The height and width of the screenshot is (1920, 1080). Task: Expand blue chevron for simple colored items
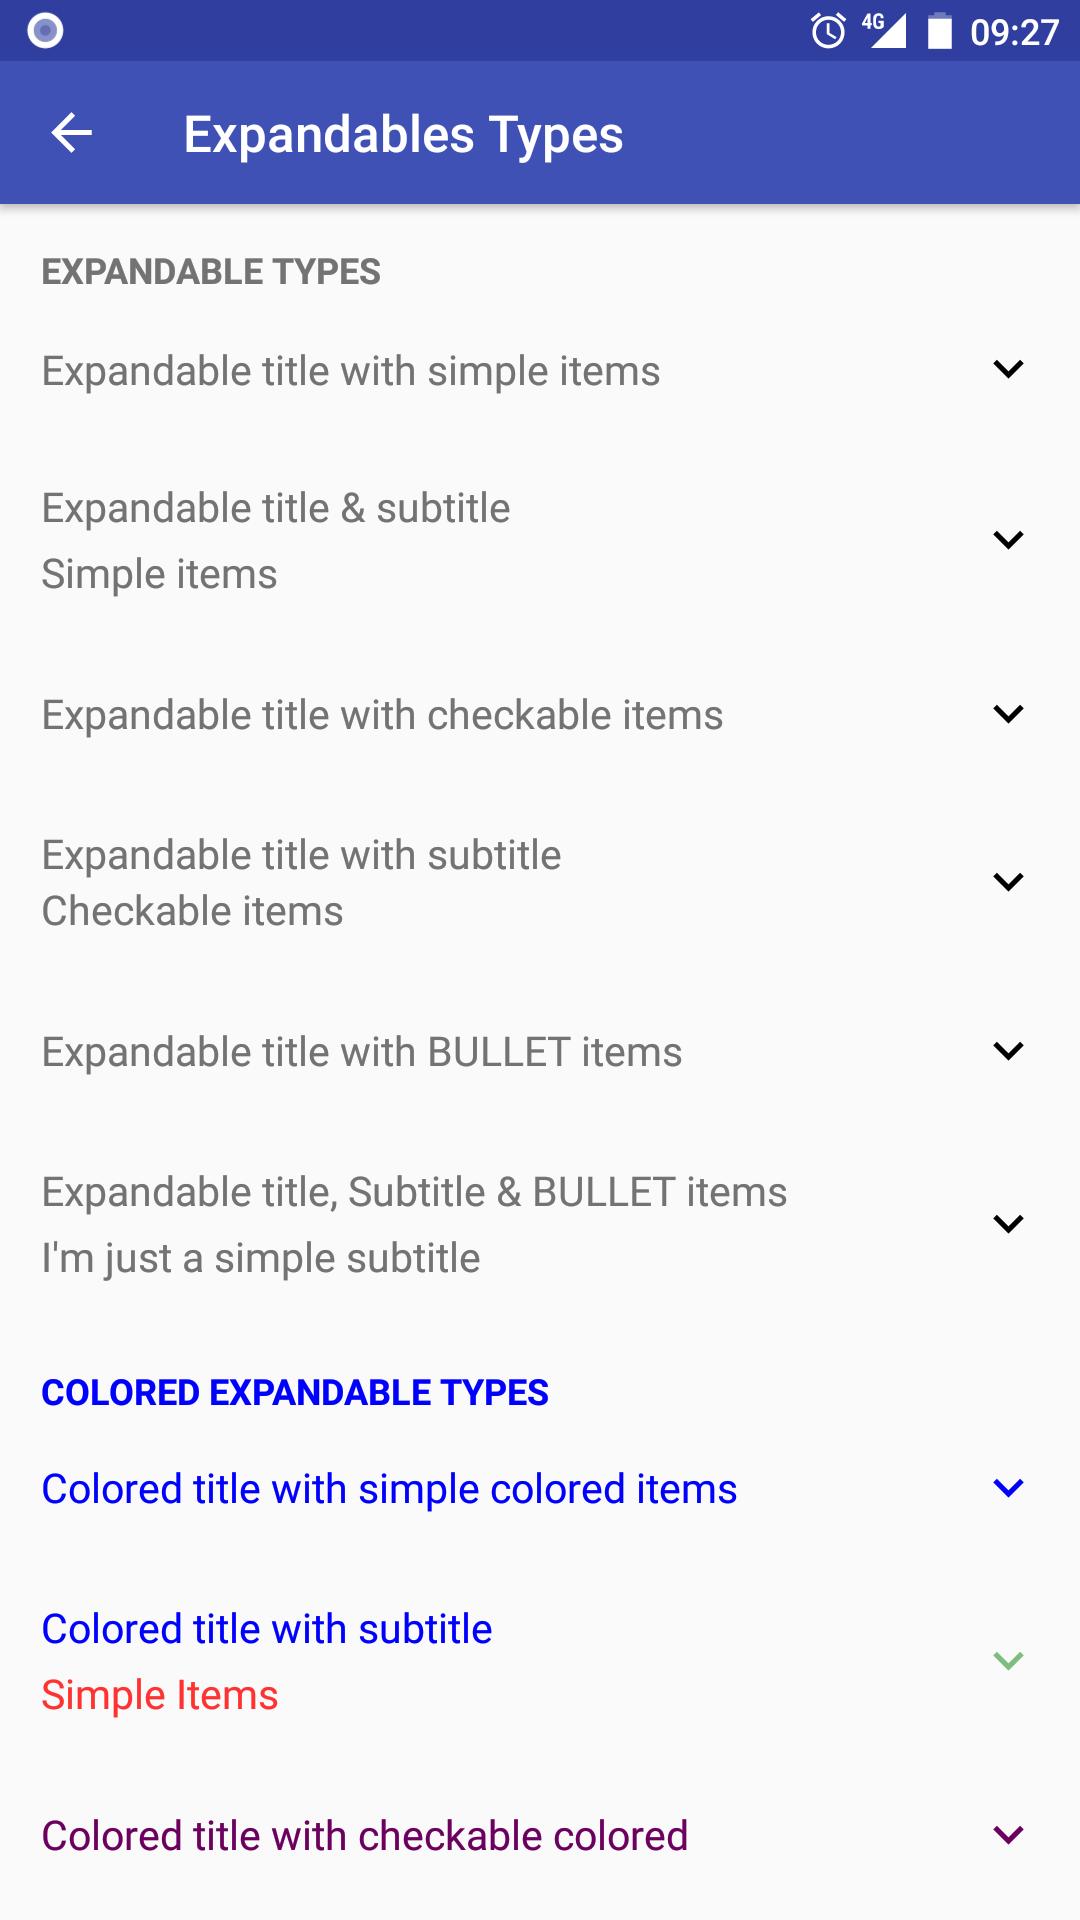click(x=1008, y=1488)
